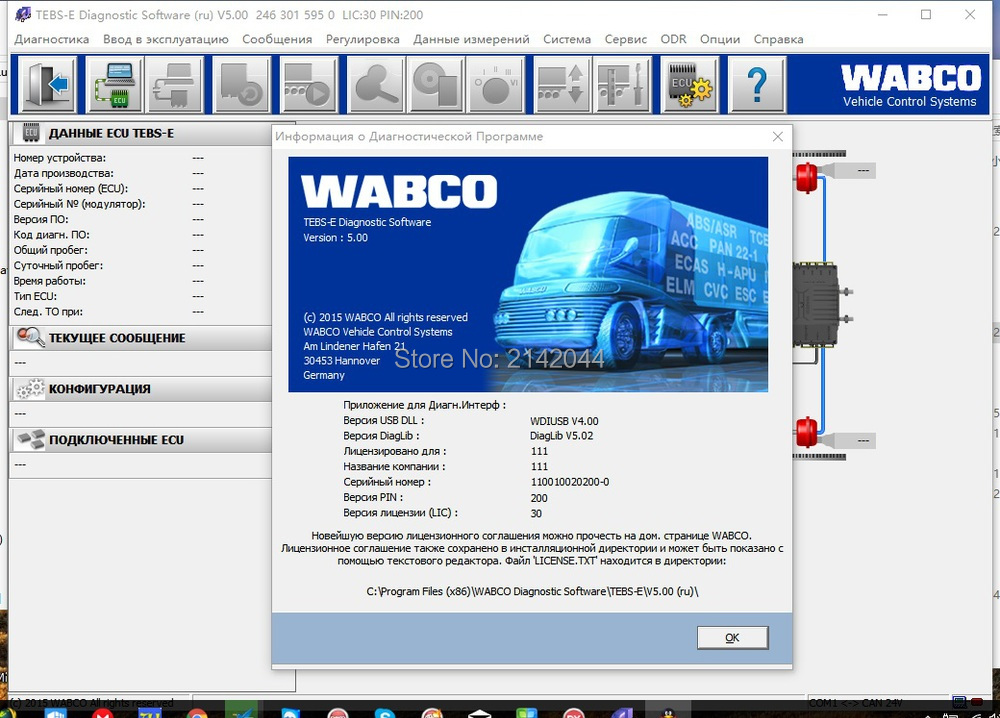Start diagnosis with the laptop-ECU icon
This screenshot has width=1000, height=718.
click(x=114, y=85)
